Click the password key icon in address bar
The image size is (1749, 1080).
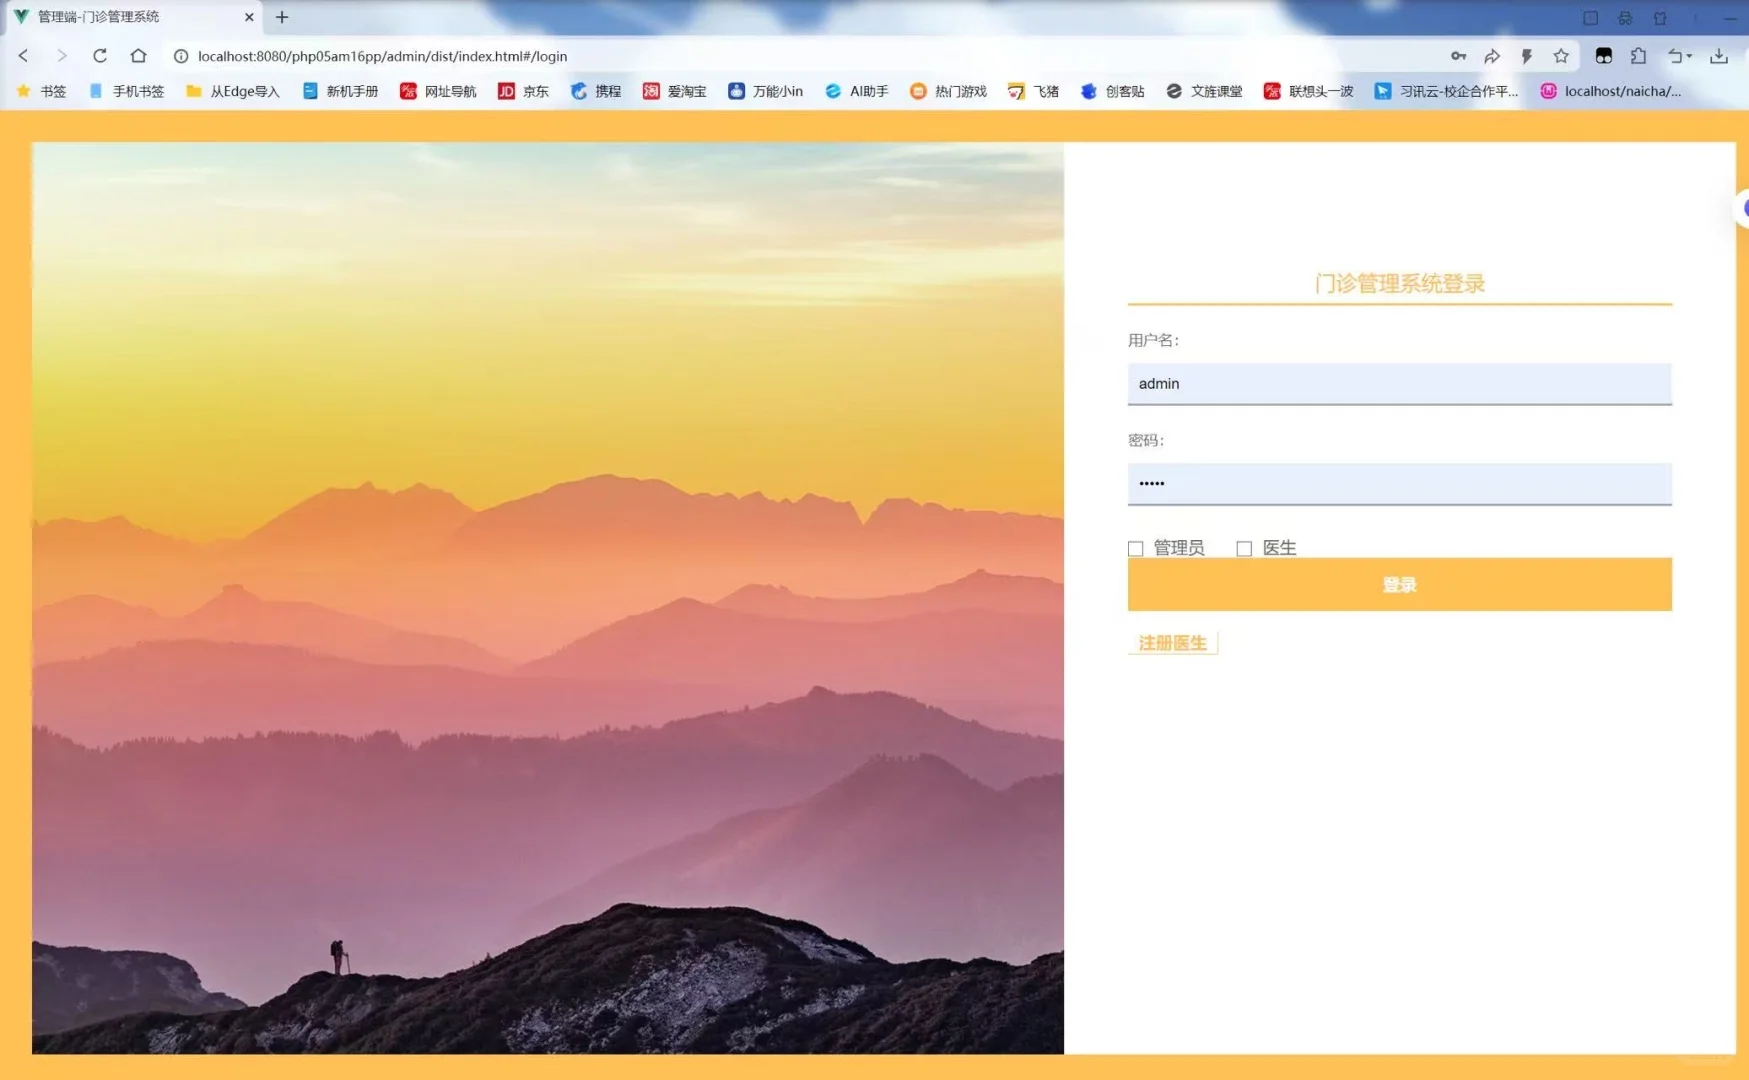coord(1459,56)
